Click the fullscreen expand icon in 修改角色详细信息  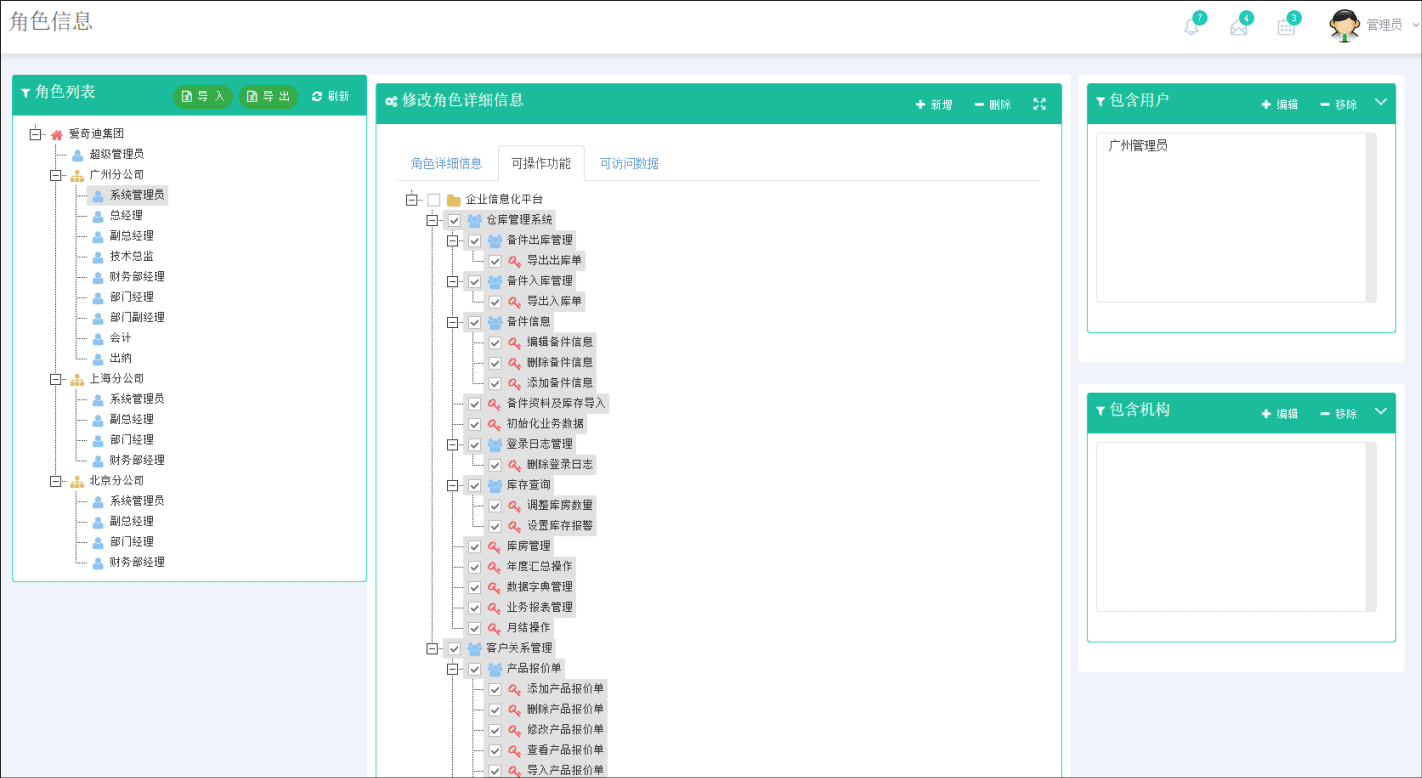[x=1040, y=104]
